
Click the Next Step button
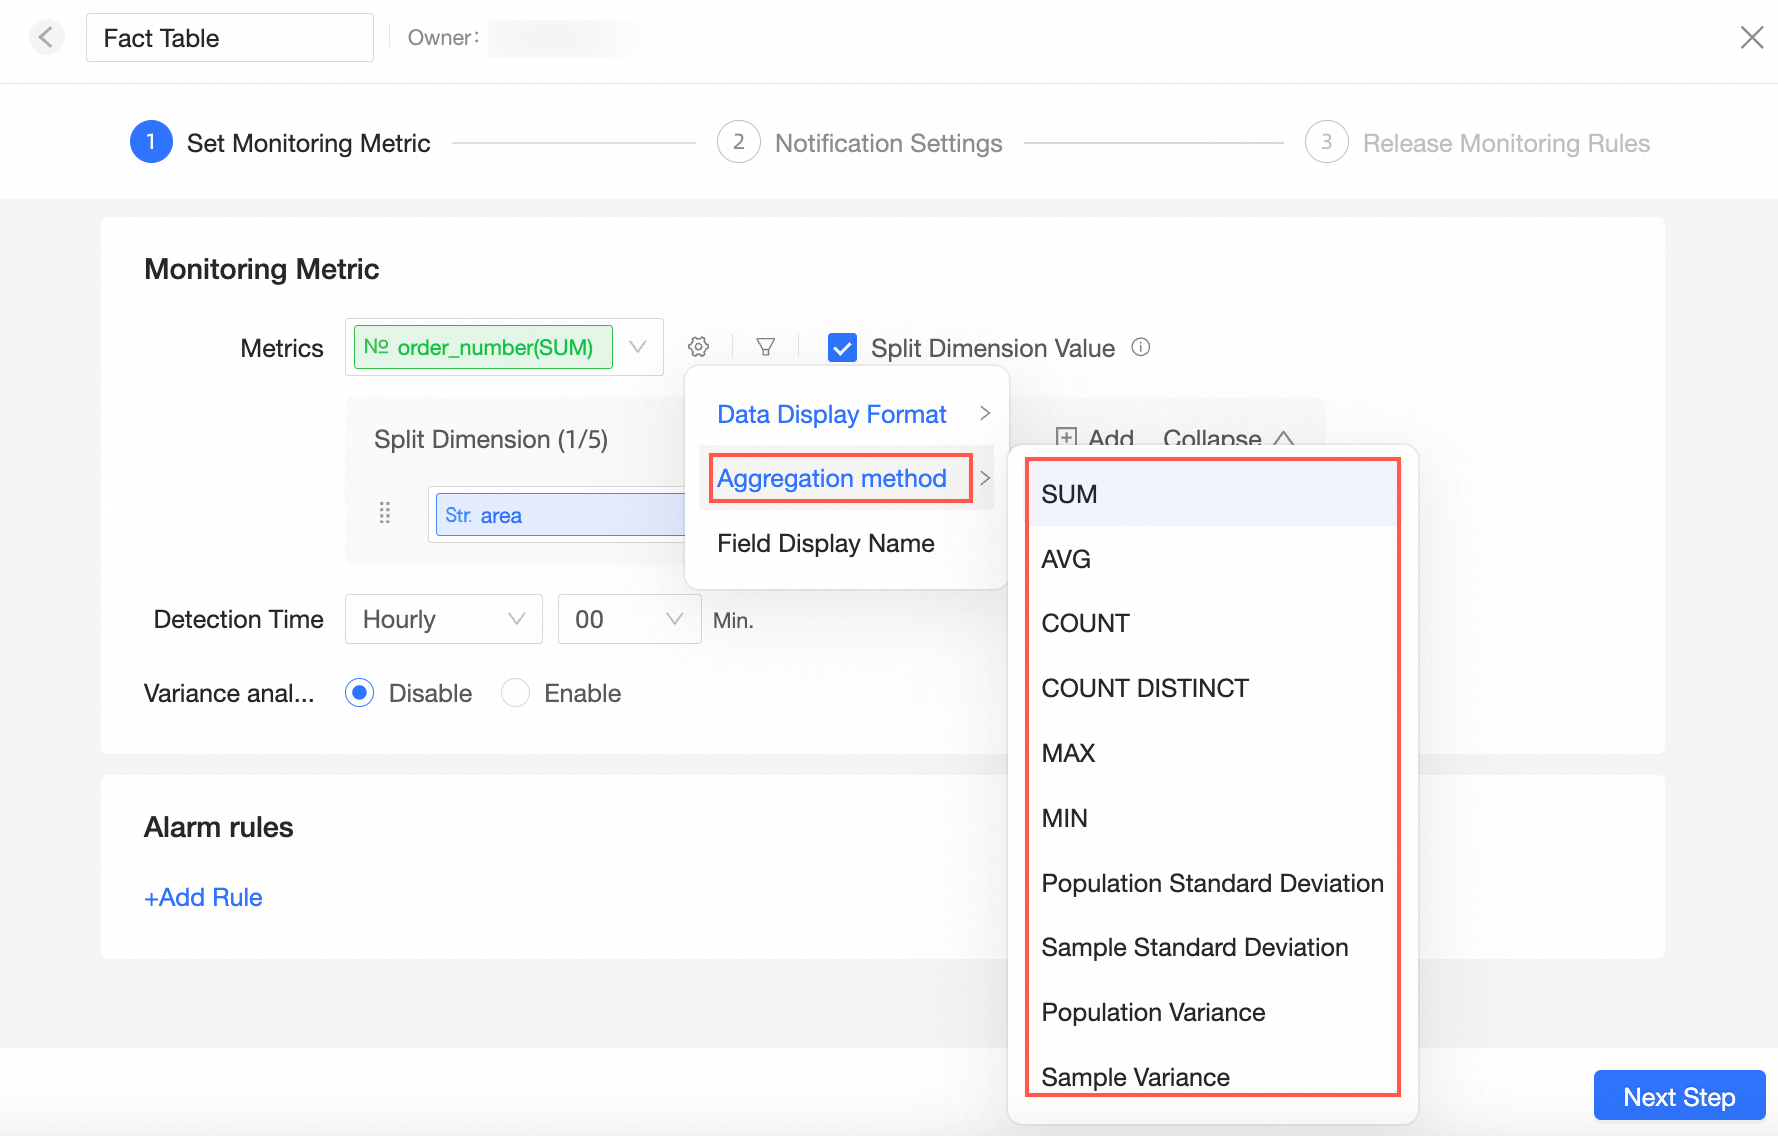pos(1679,1096)
